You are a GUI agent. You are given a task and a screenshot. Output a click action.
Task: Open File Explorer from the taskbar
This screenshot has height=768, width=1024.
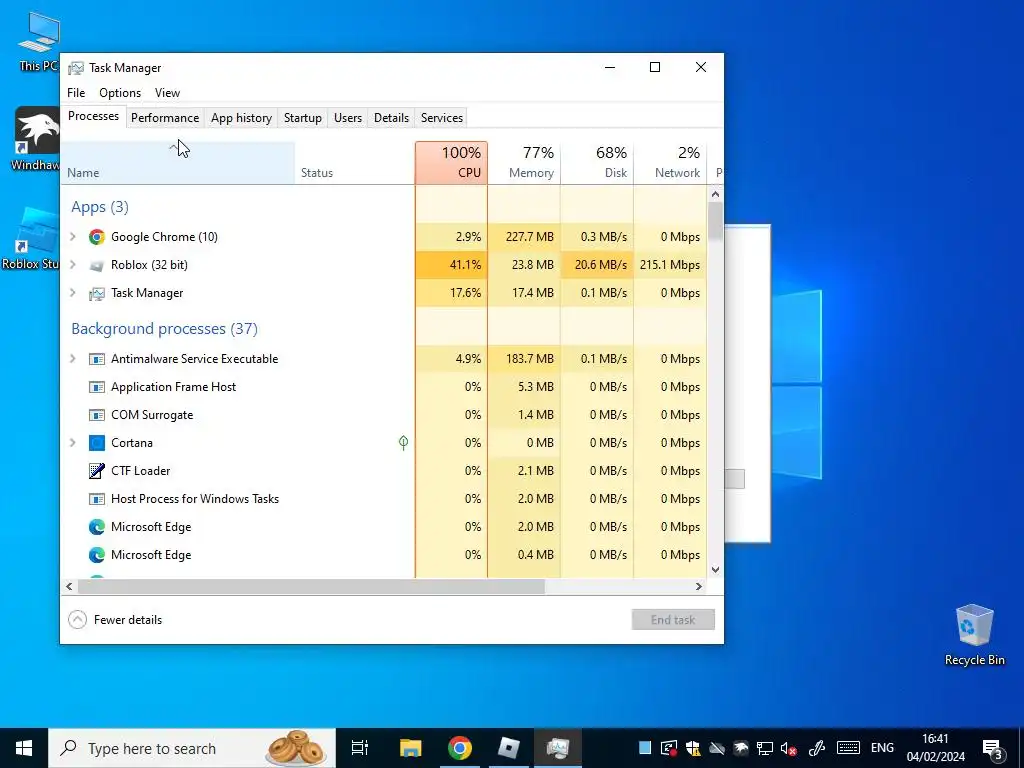[411, 748]
